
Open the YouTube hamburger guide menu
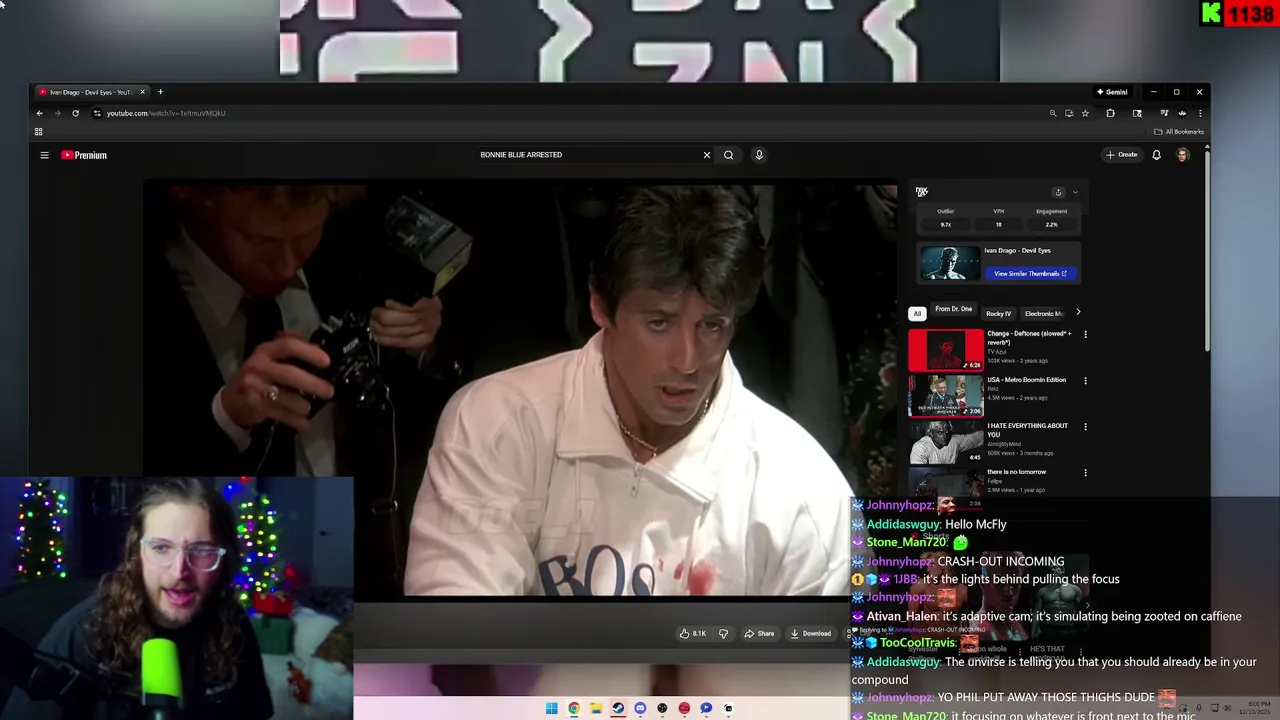tap(44, 155)
